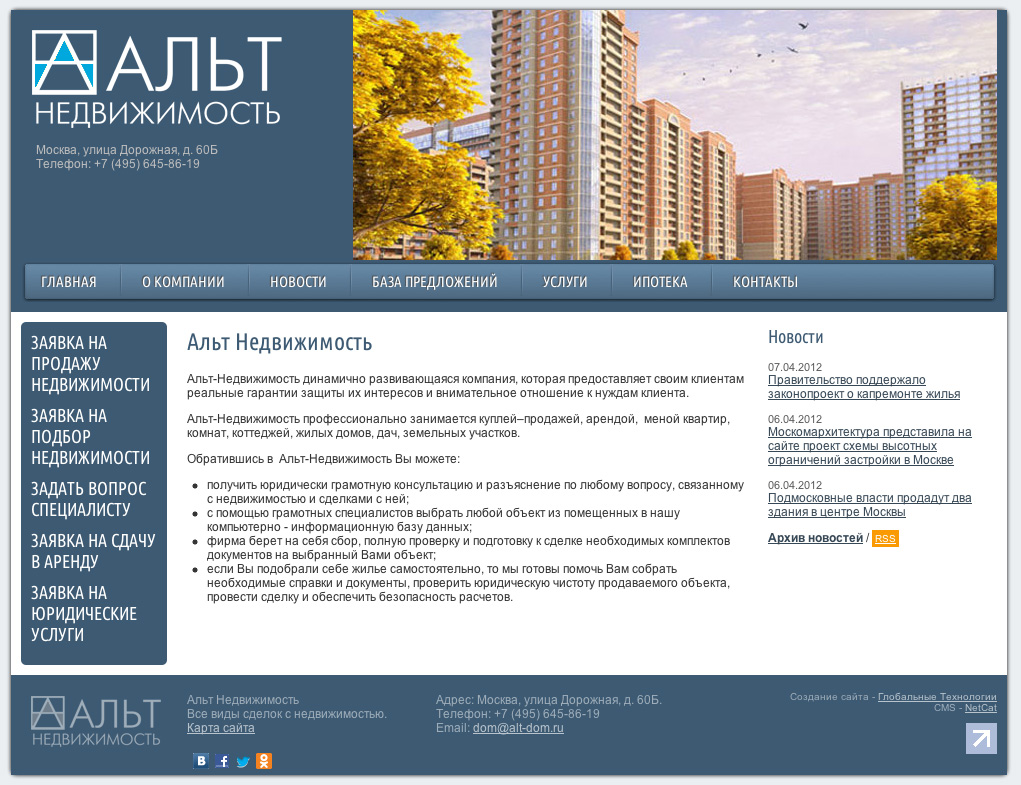Click the footer text Все виды сделок с недвижимостью
This screenshot has width=1021, height=785.
[x=287, y=714]
